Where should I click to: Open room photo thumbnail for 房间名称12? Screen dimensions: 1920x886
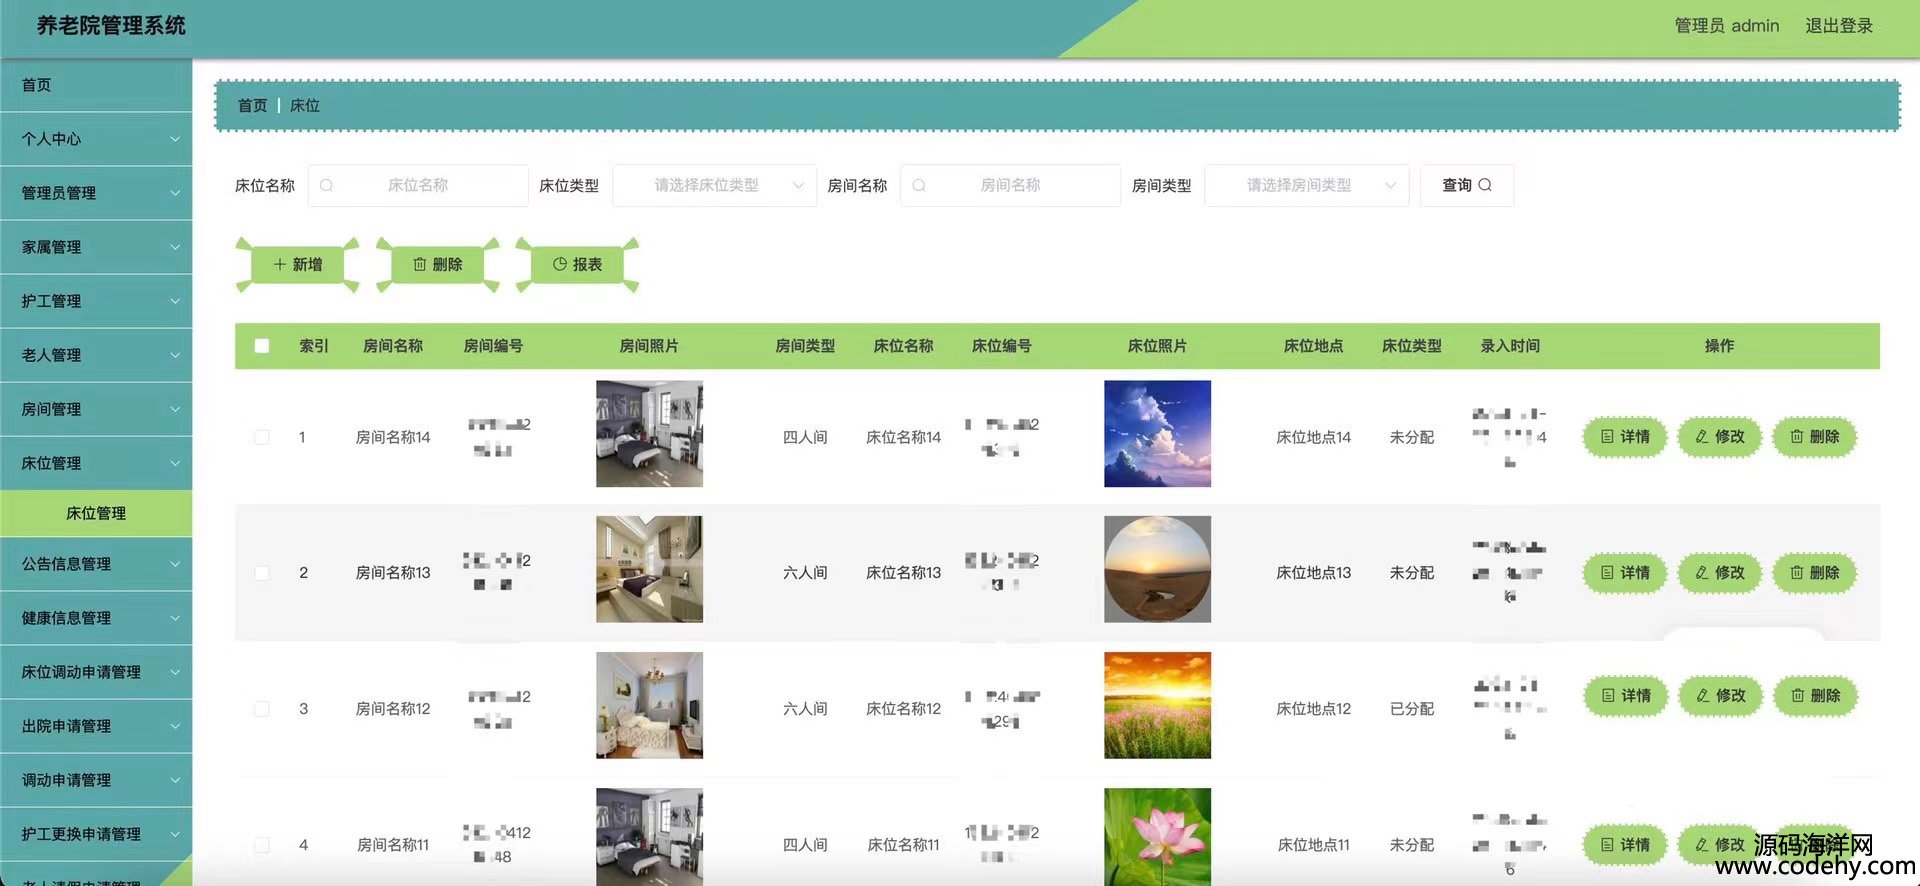tap(649, 705)
